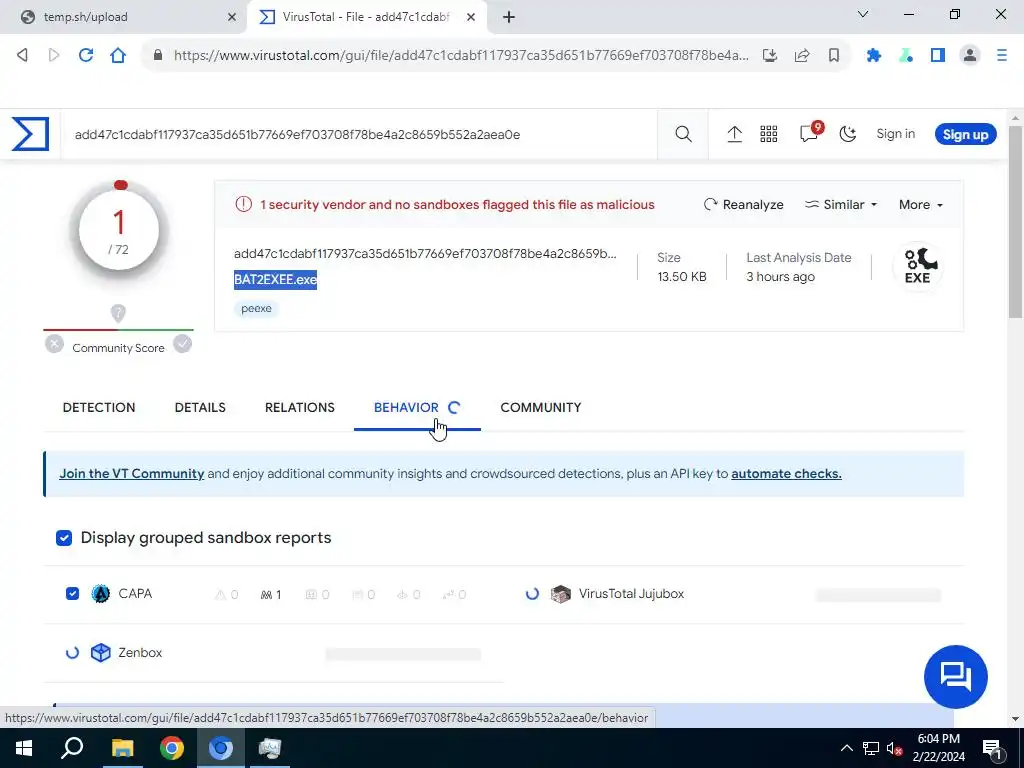Click the automate checks link
Viewport: 1024px width, 768px height.
pos(786,473)
